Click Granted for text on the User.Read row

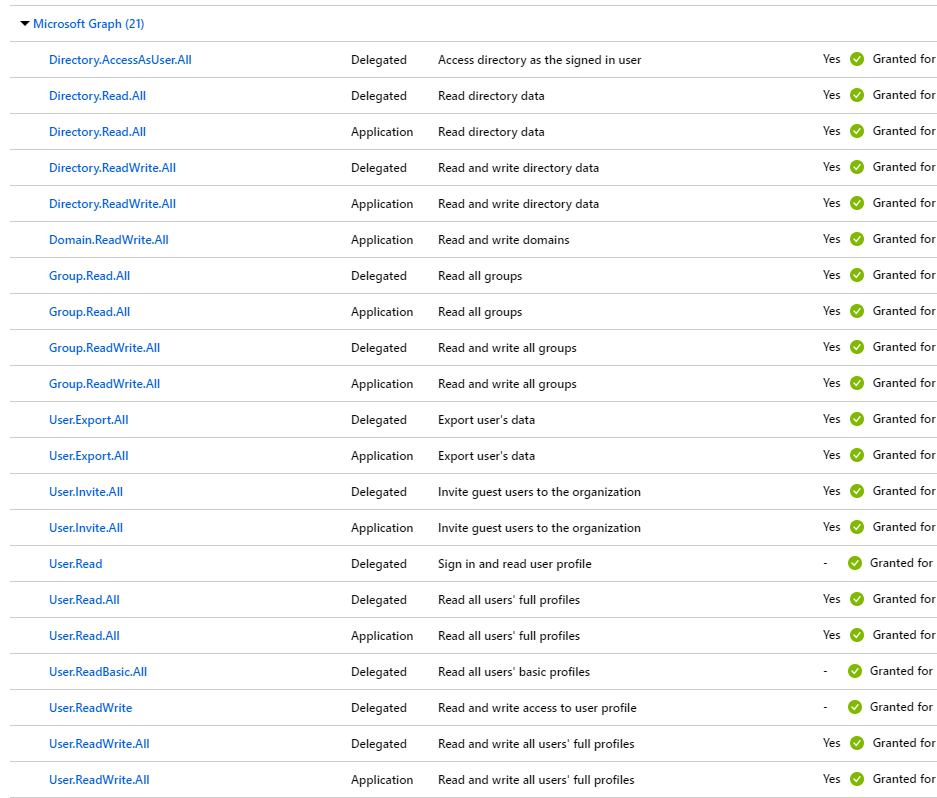pyautogui.click(x=901, y=563)
